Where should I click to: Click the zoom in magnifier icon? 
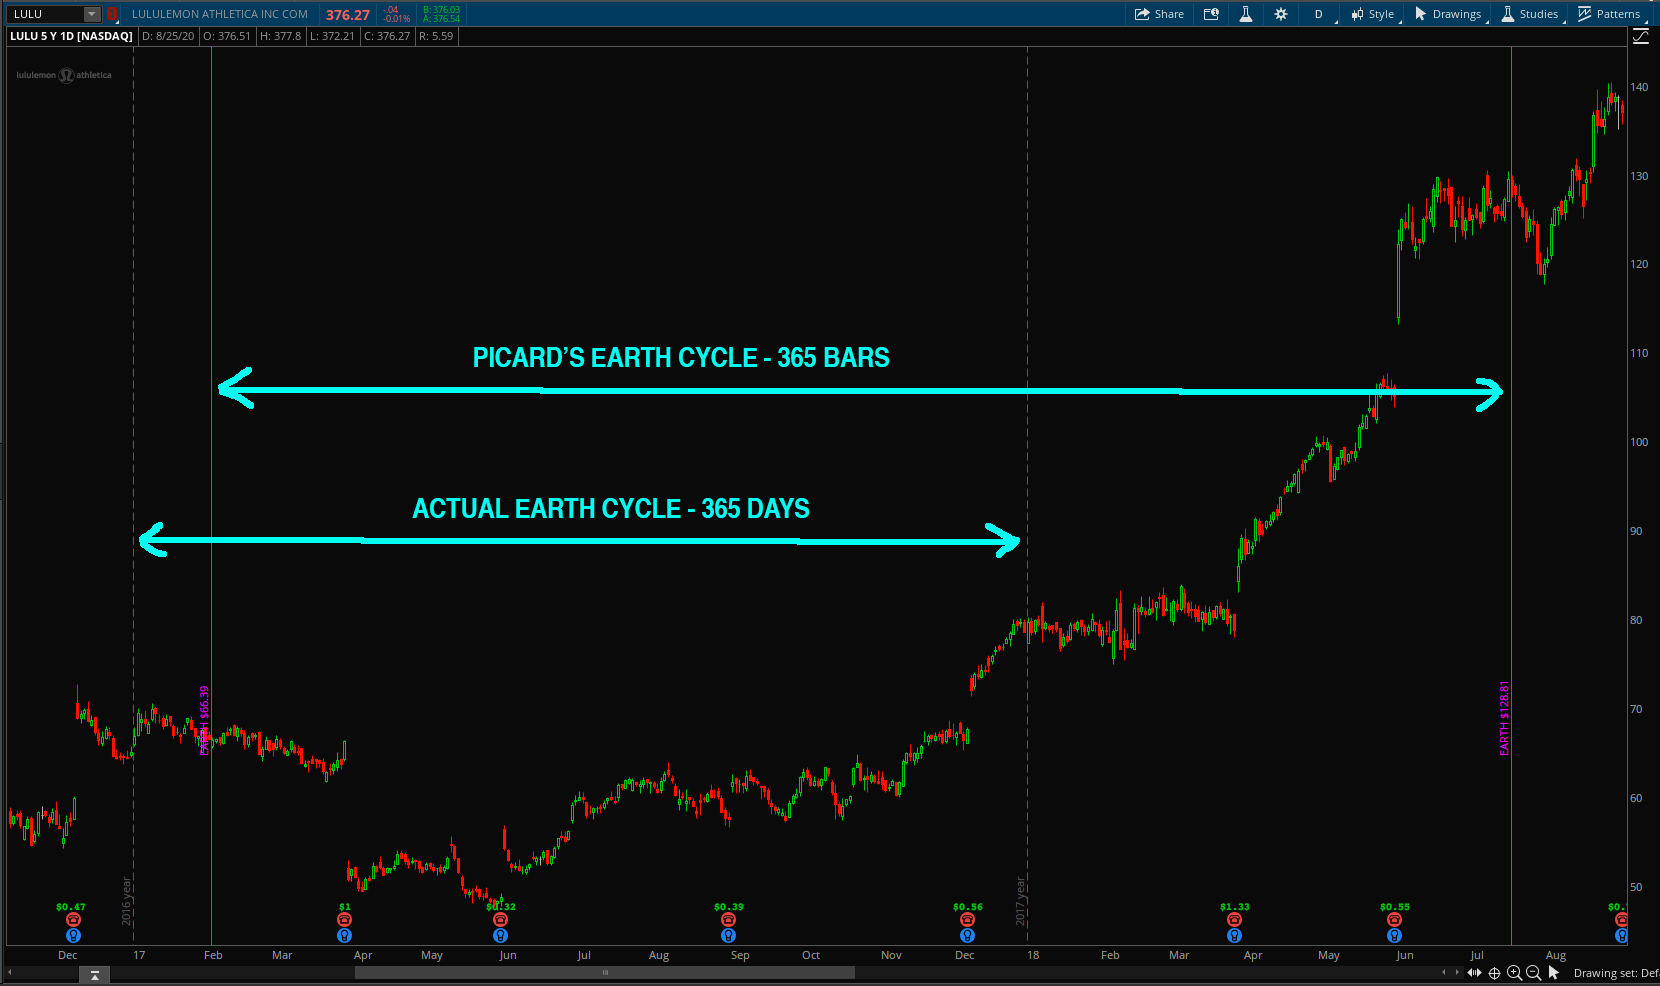click(x=1514, y=973)
